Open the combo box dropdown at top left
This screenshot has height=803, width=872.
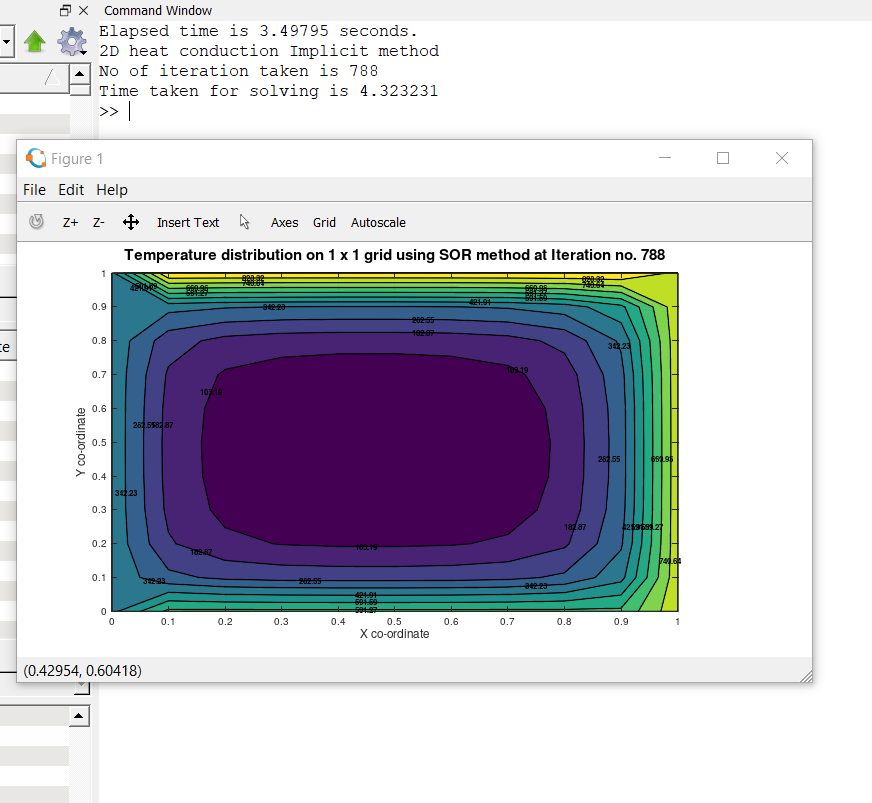tap(7, 41)
